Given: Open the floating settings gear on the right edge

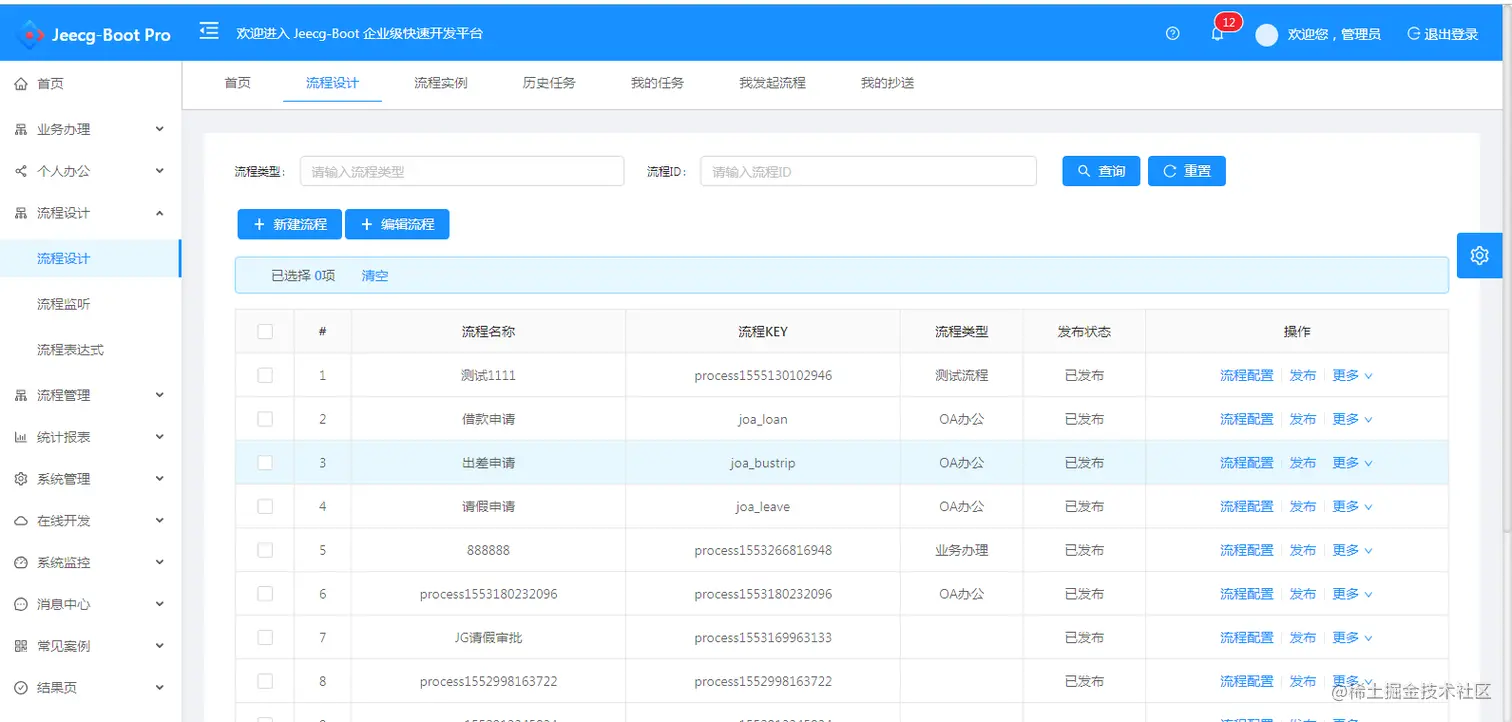Looking at the screenshot, I should click(1479, 255).
